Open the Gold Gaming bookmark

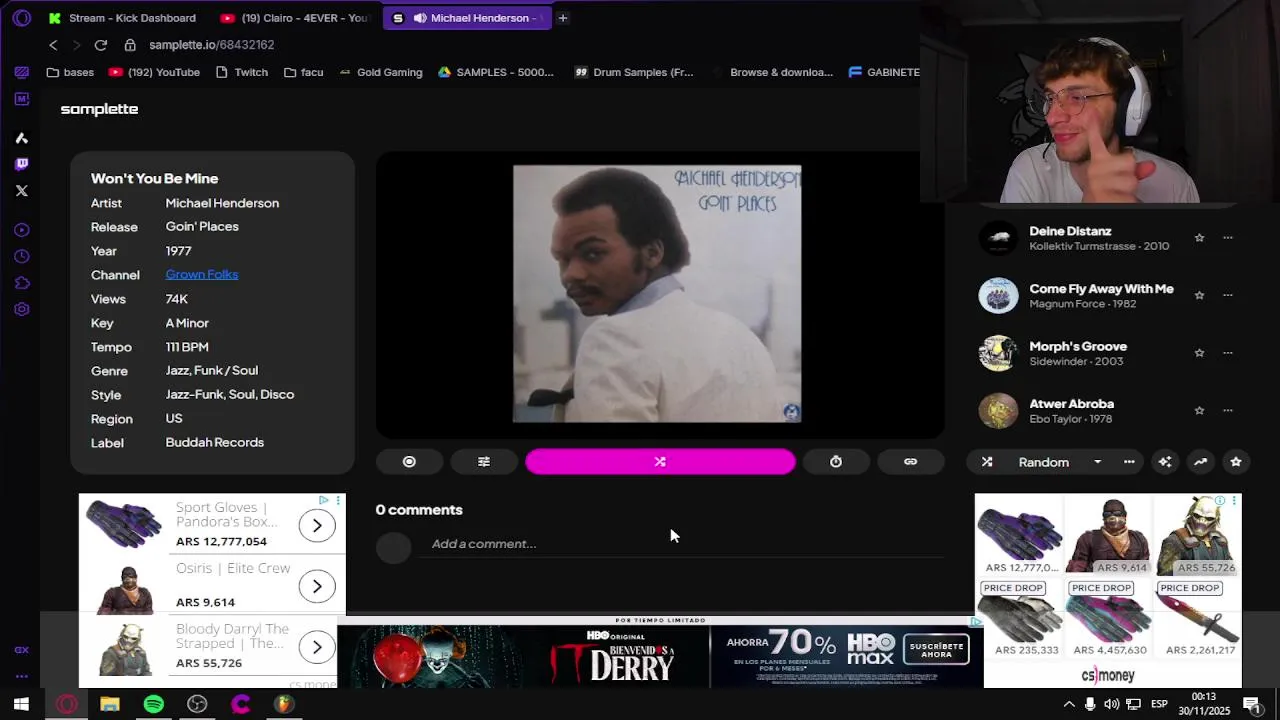[380, 72]
